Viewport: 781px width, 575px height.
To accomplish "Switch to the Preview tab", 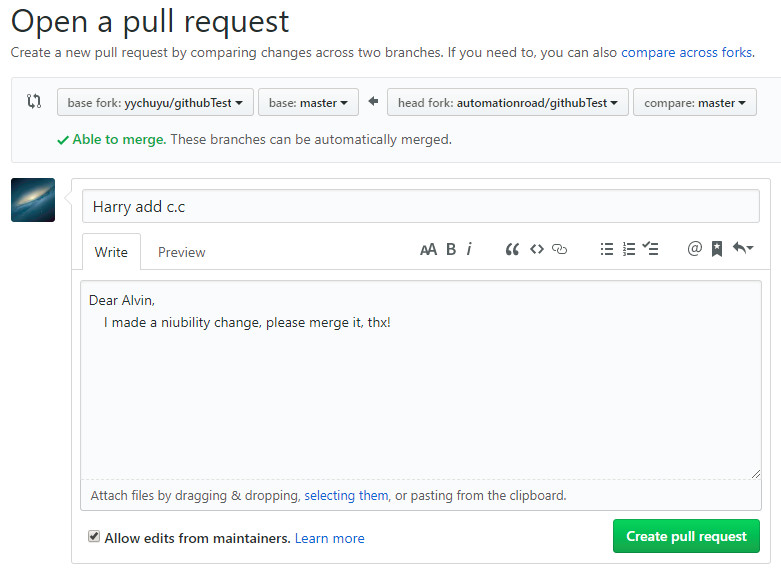I will point(181,252).
